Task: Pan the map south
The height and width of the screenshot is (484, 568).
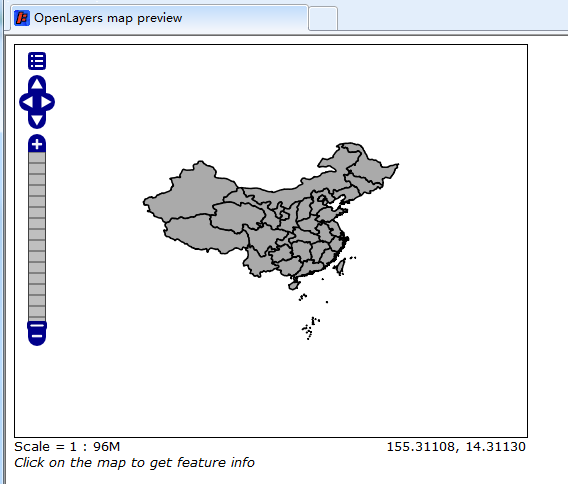Action: click(x=37, y=120)
